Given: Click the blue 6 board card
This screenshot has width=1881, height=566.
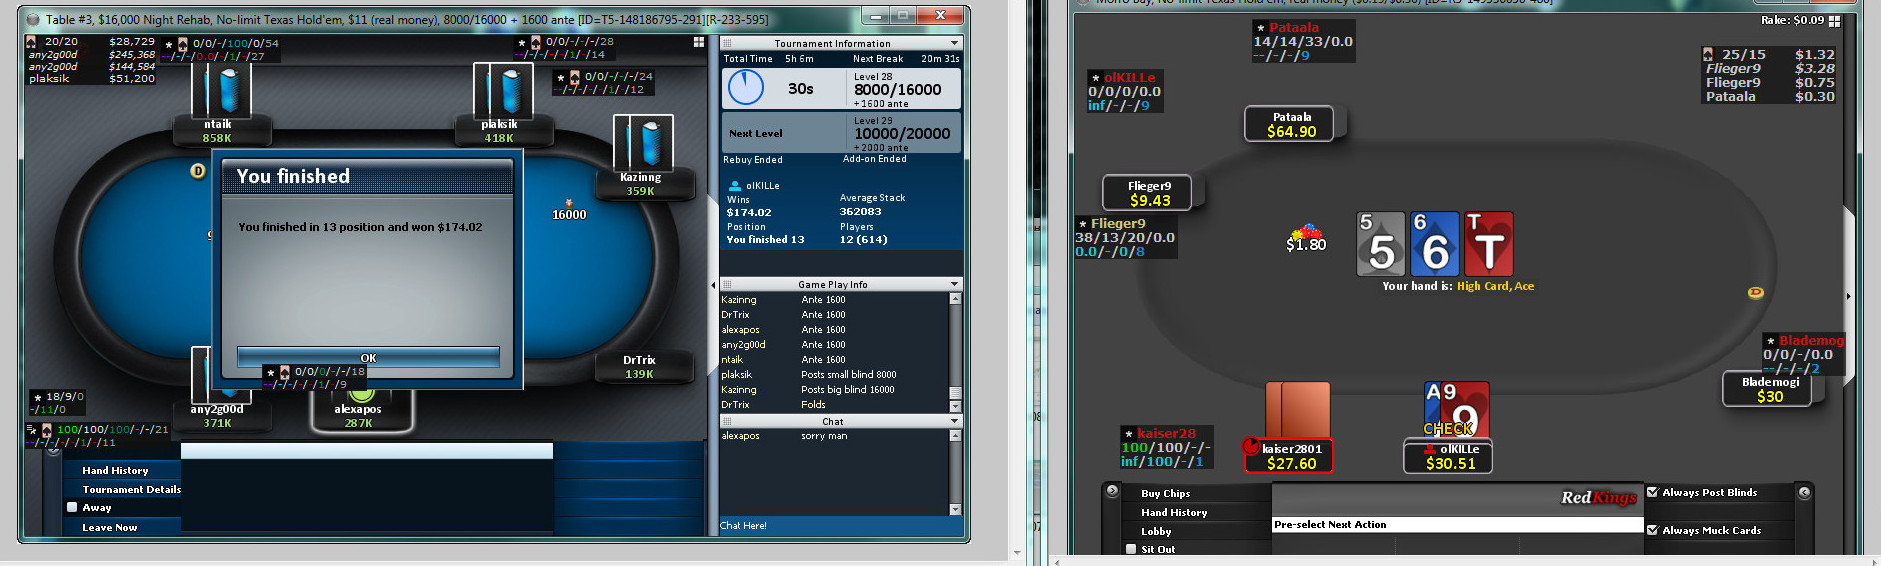Looking at the screenshot, I should (x=1435, y=244).
